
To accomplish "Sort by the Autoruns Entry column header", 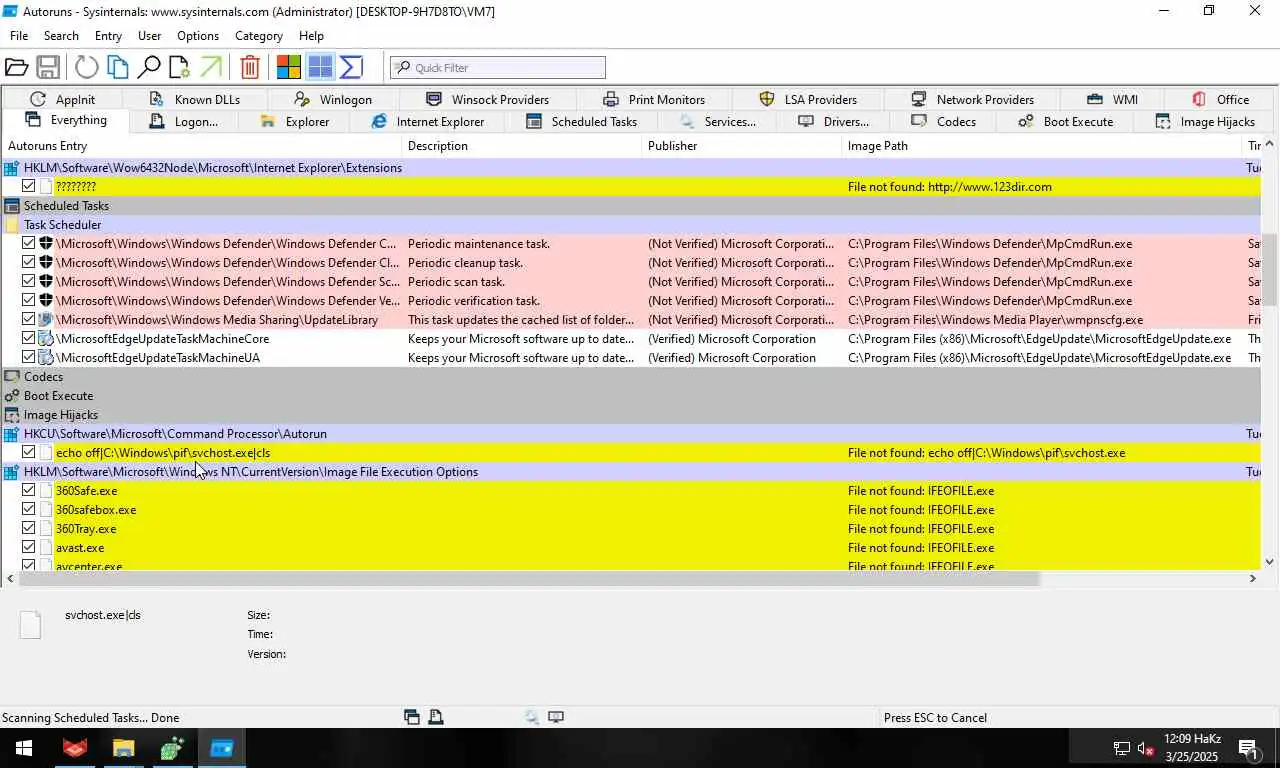I will pos(201,146).
